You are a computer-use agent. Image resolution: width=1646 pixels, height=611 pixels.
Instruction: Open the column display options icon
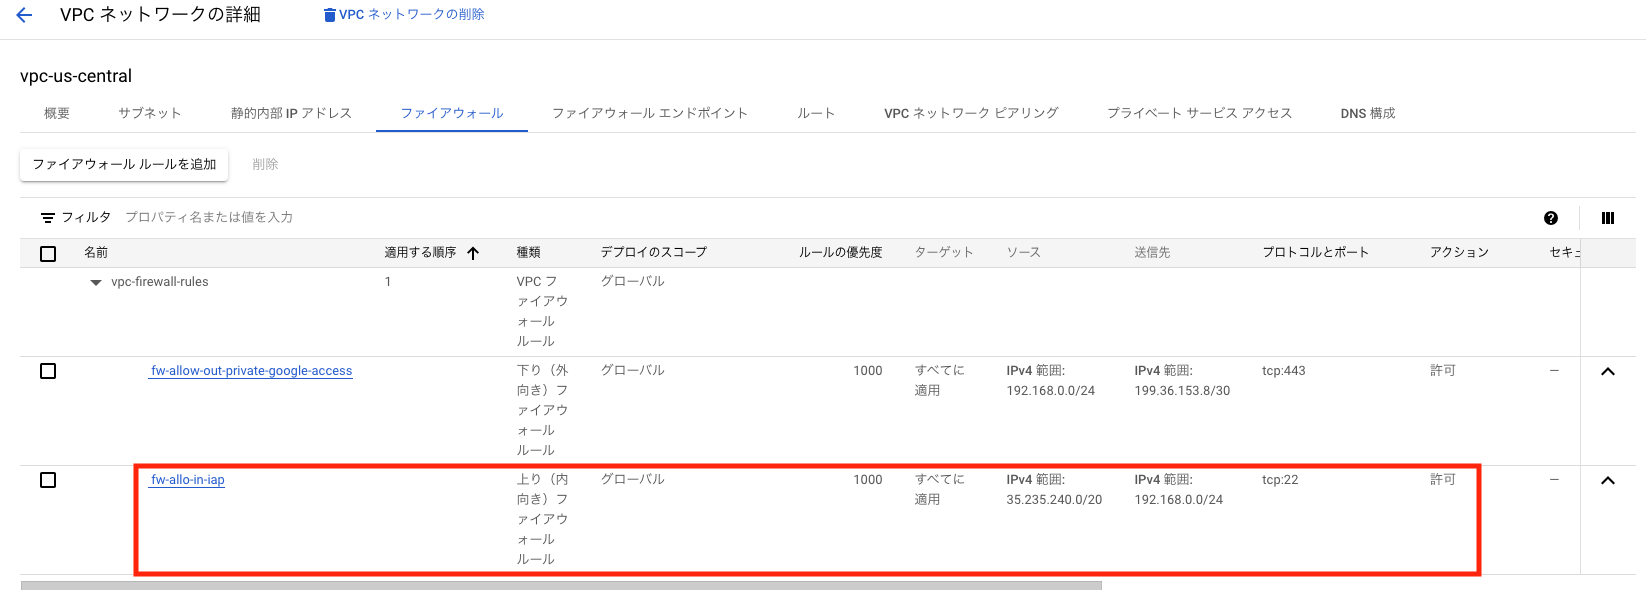pos(1608,218)
